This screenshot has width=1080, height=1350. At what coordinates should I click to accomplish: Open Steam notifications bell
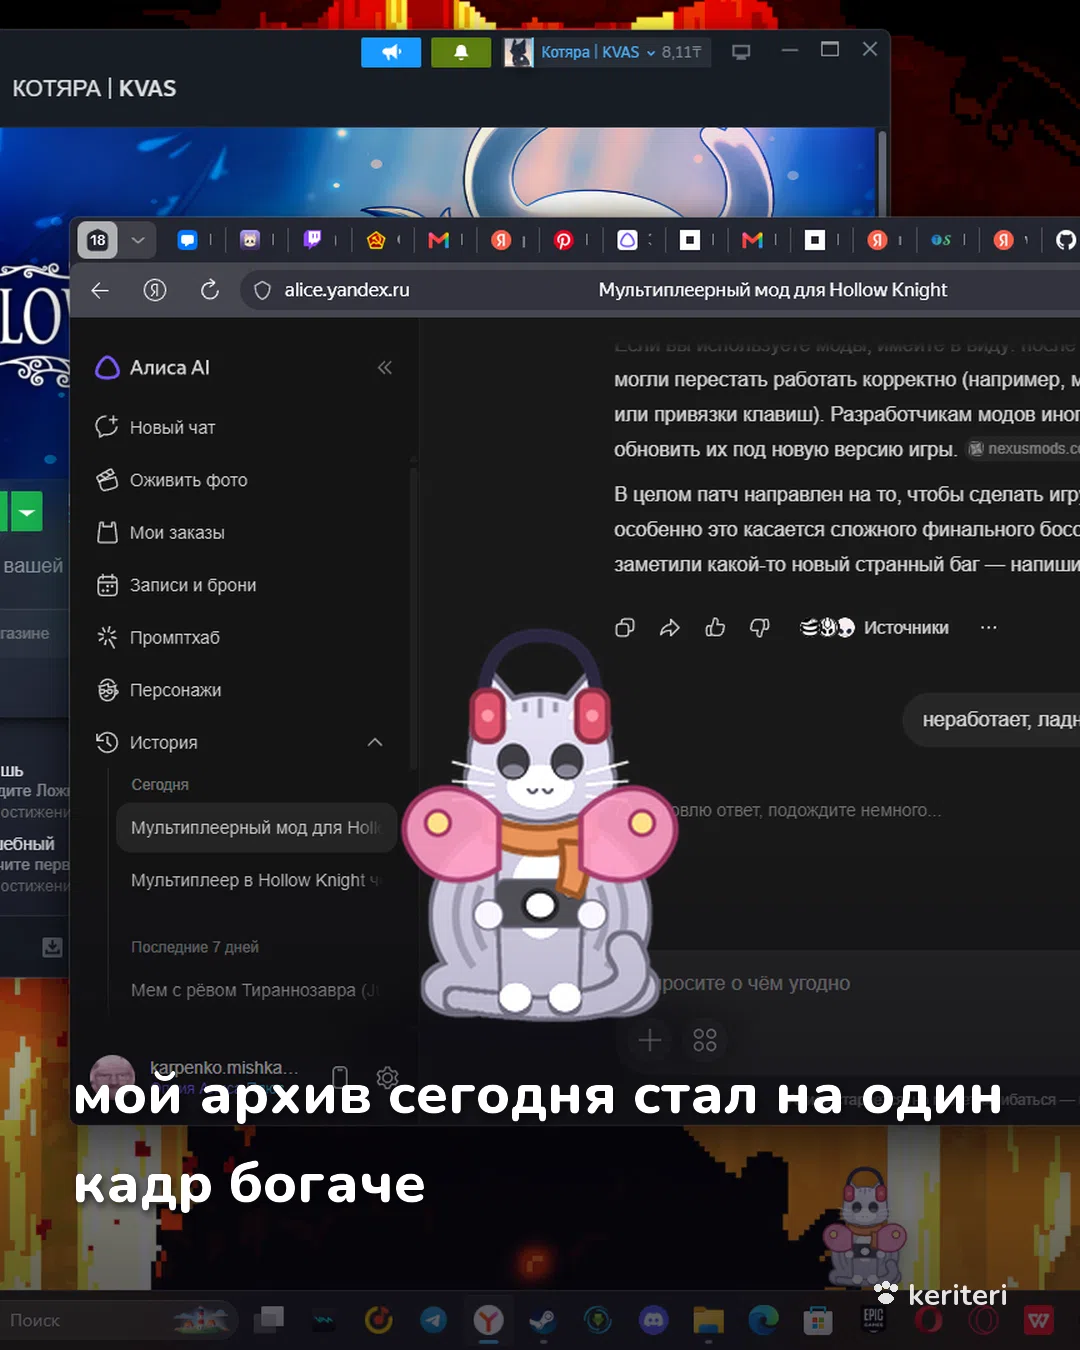[x=461, y=52]
